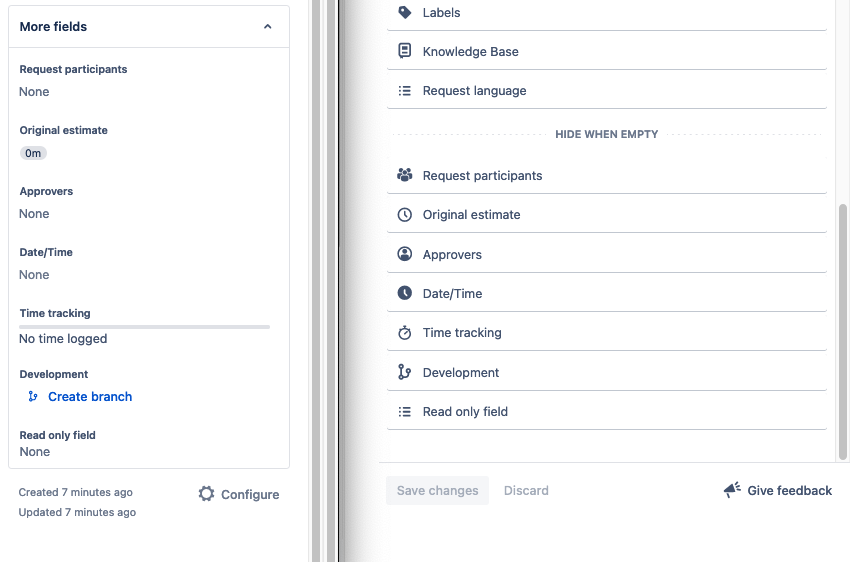Select the Request language field row
This screenshot has width=862, height=562.
[x=607, y=90]
